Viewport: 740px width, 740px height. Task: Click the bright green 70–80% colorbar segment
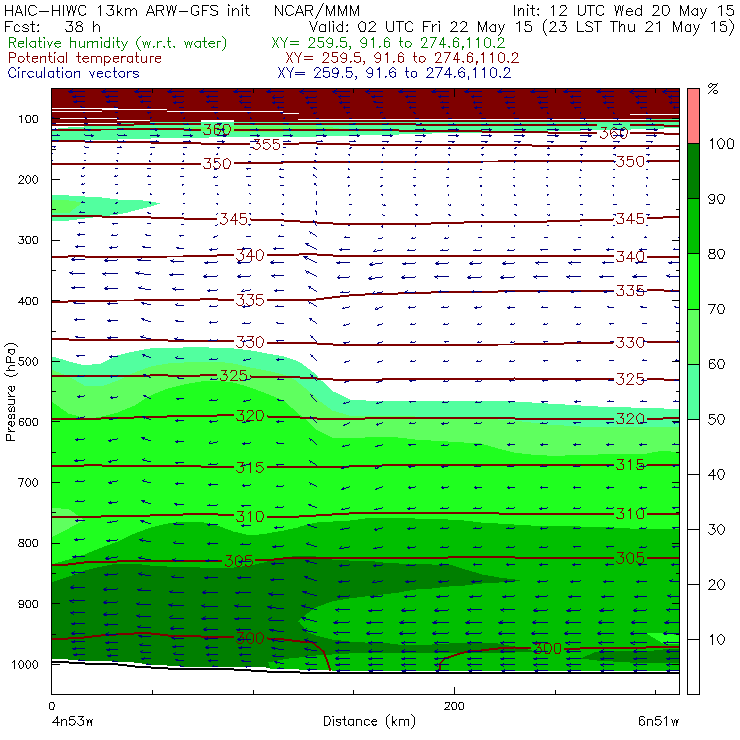(693, 281)
